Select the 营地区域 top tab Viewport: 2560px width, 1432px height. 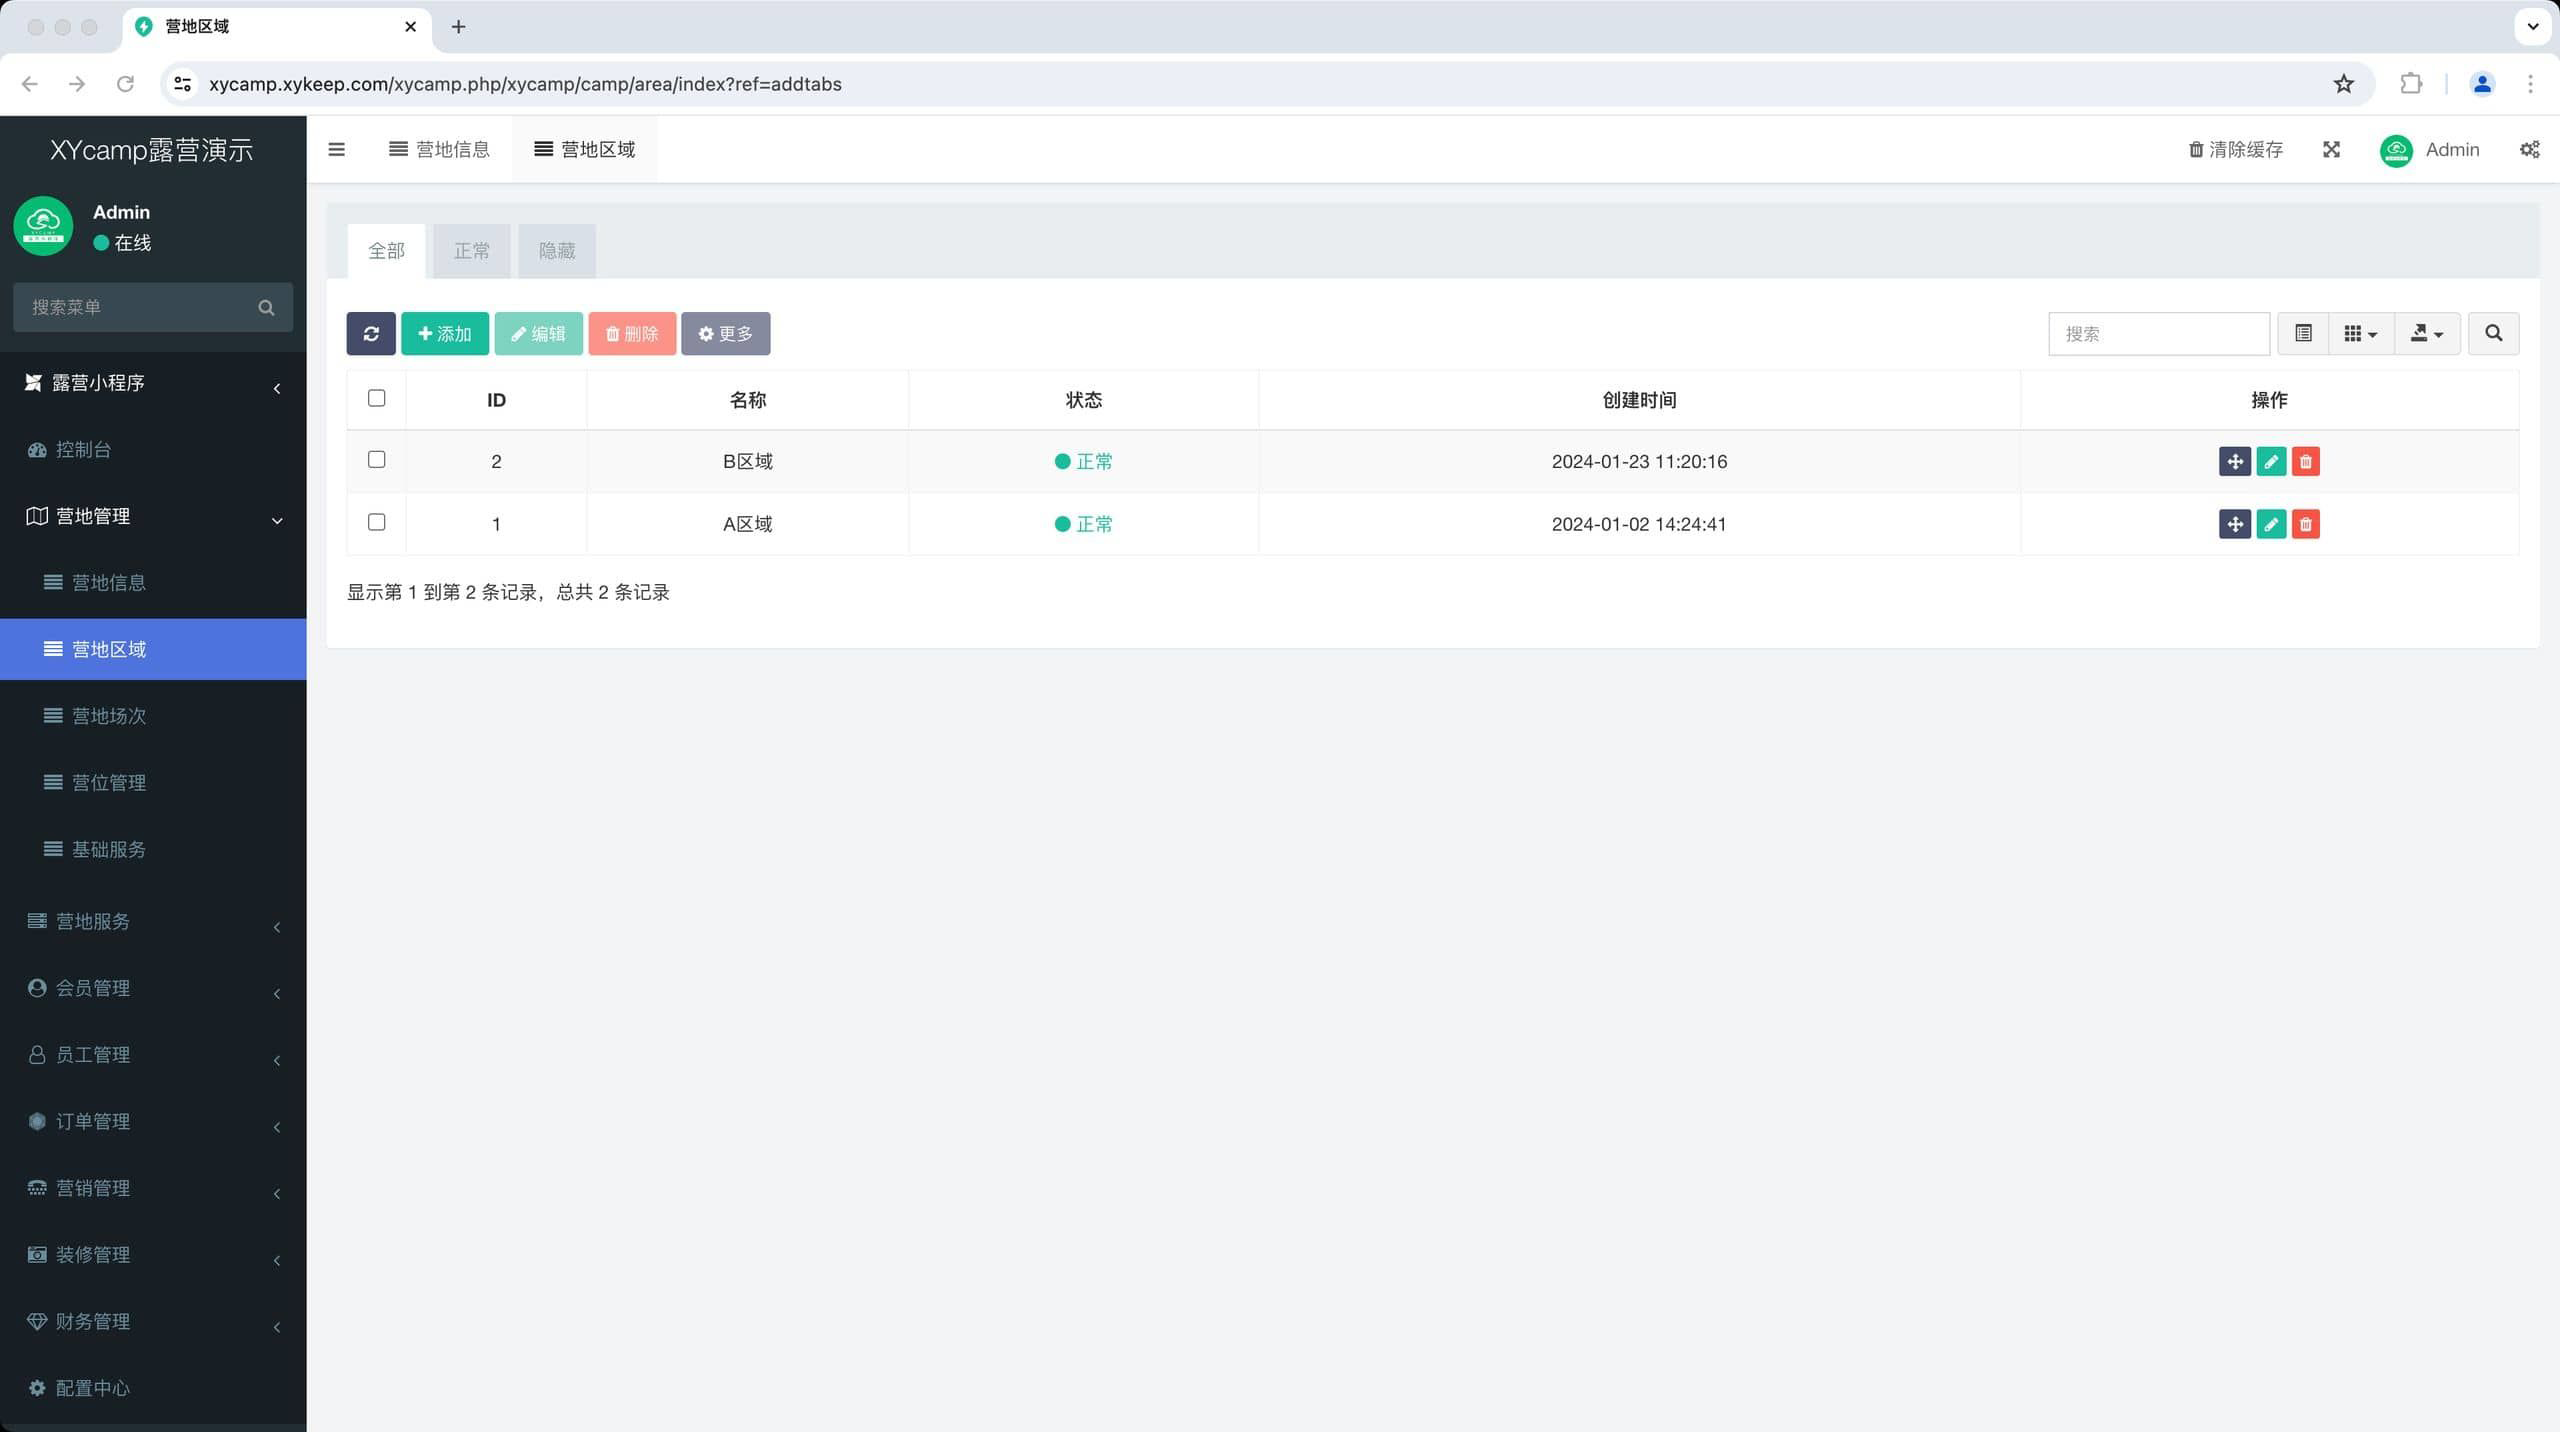pyautogui.click(x=585, y=149)
